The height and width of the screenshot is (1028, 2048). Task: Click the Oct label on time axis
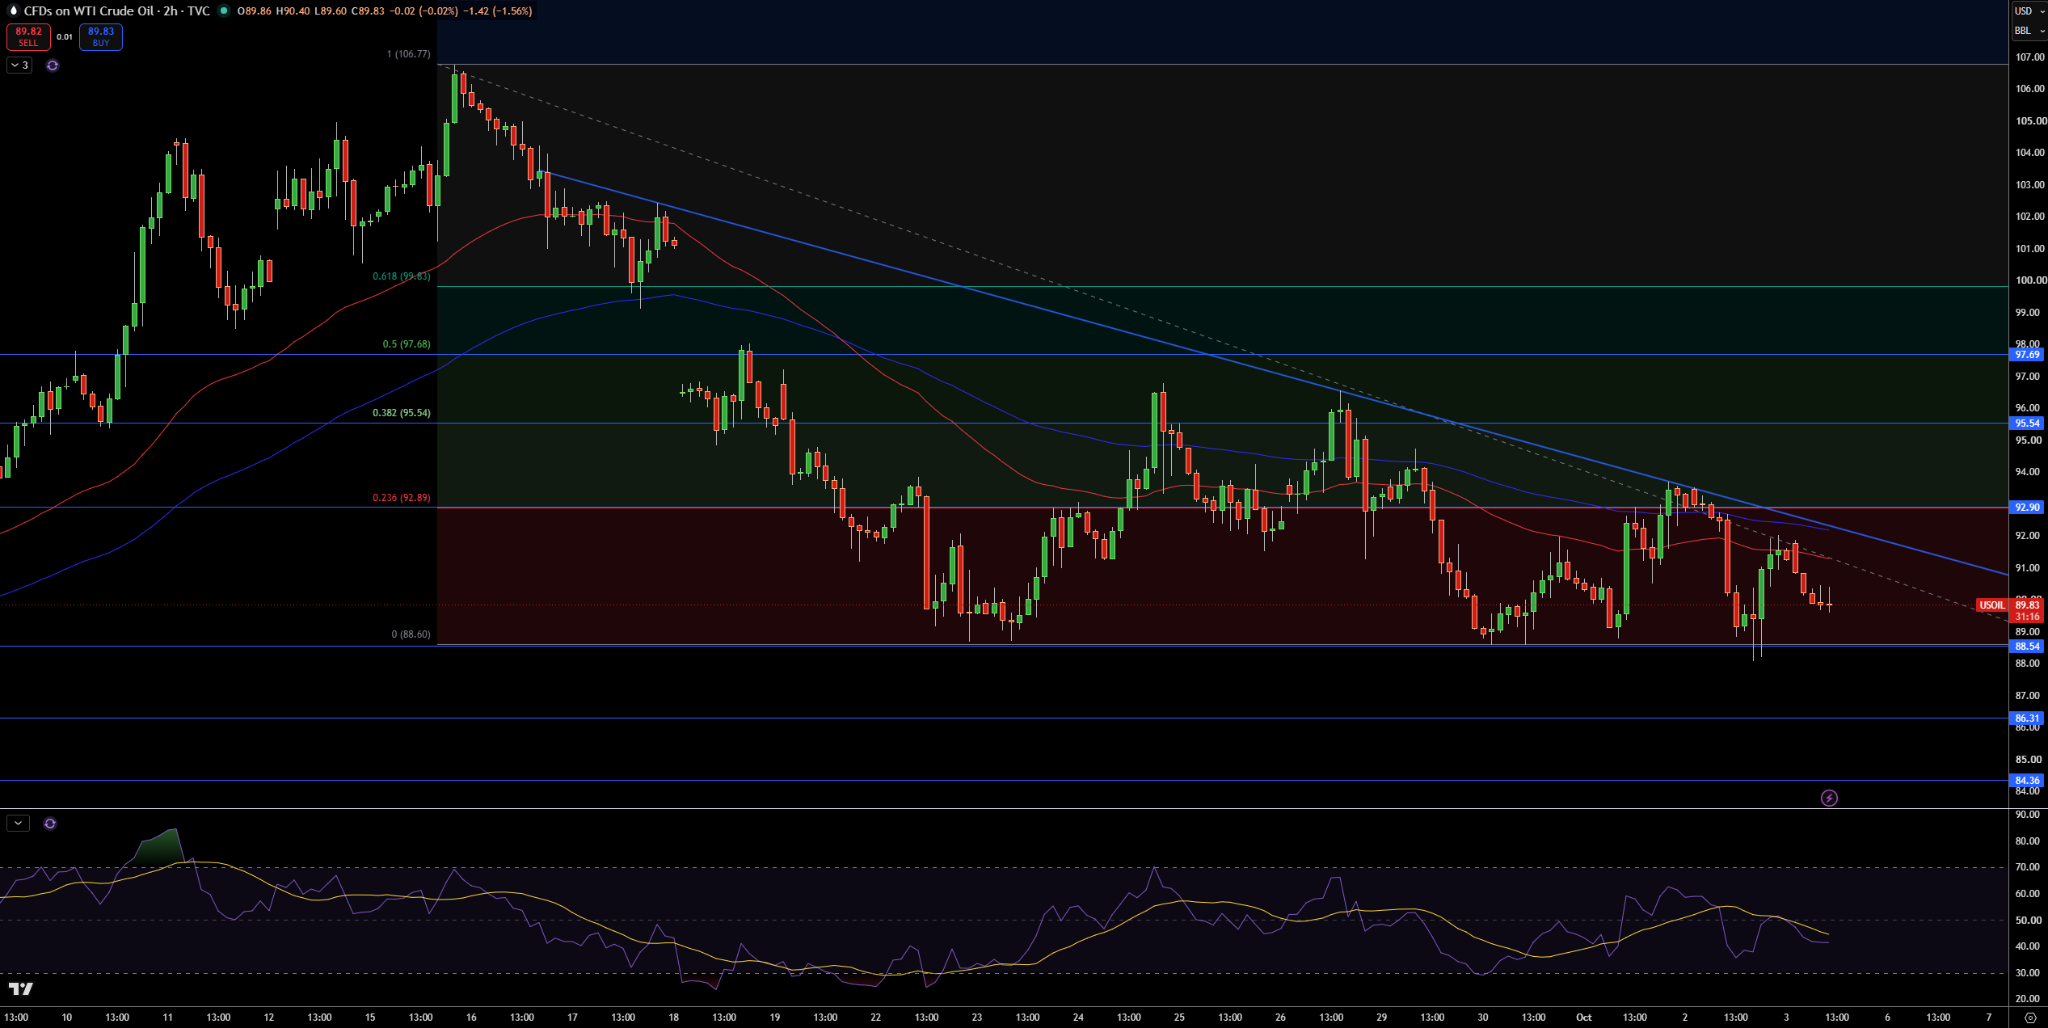[1584, 1017]
